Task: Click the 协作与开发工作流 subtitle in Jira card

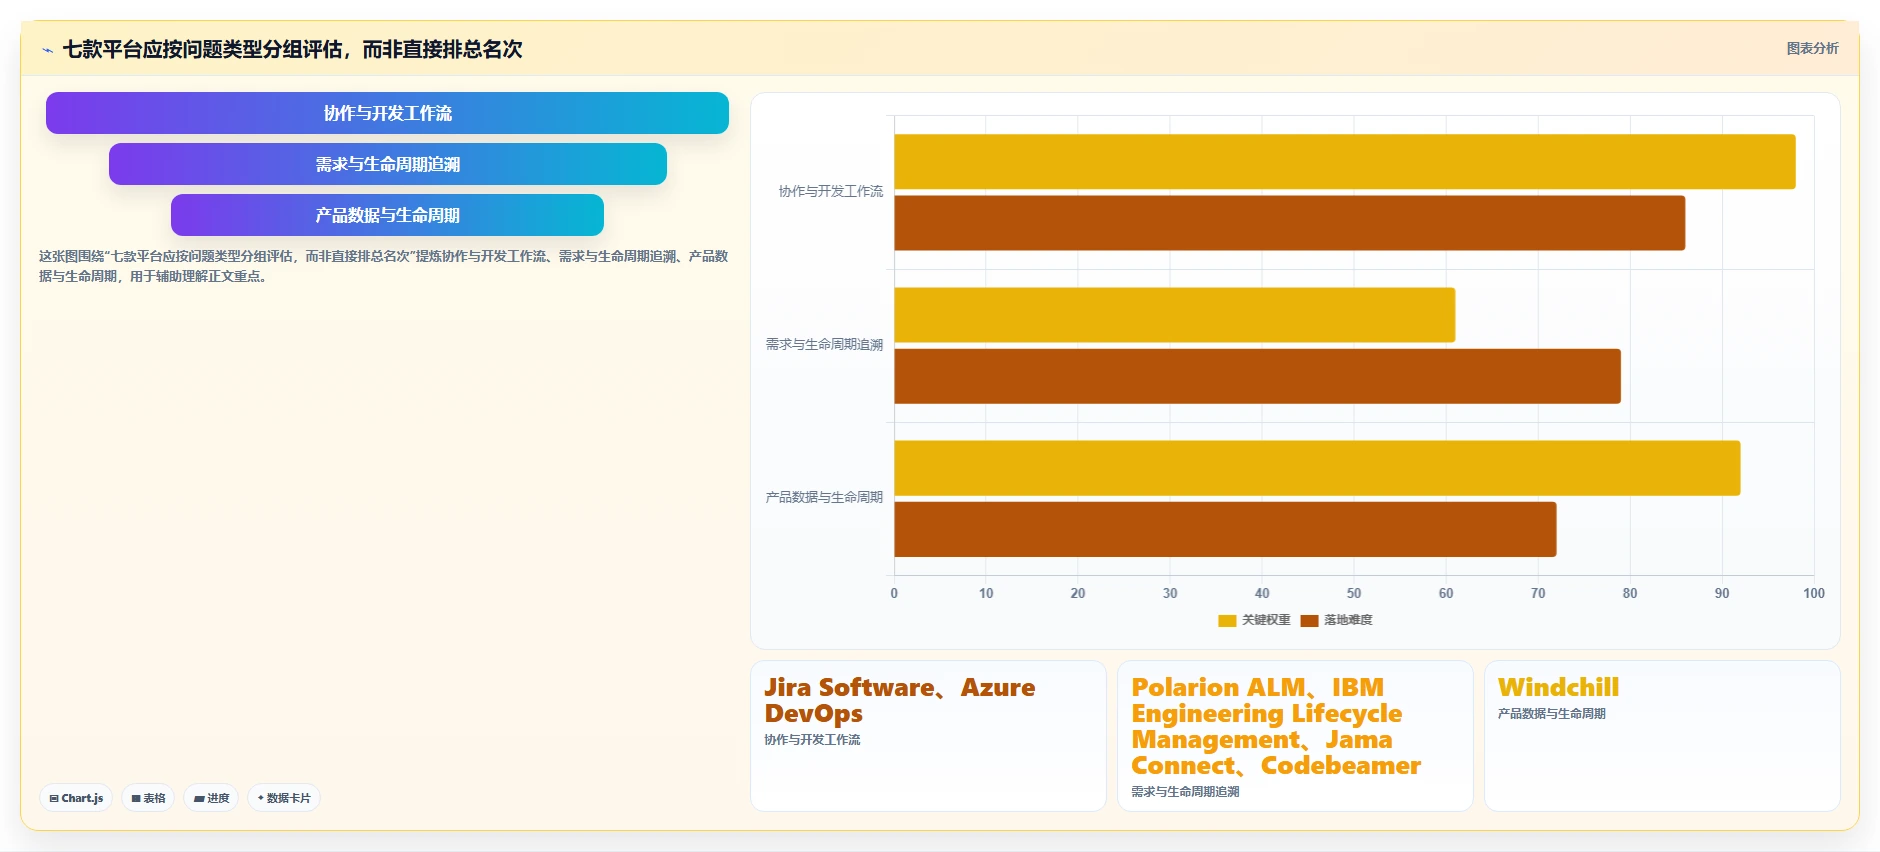Action: click(x=812, y=740)
